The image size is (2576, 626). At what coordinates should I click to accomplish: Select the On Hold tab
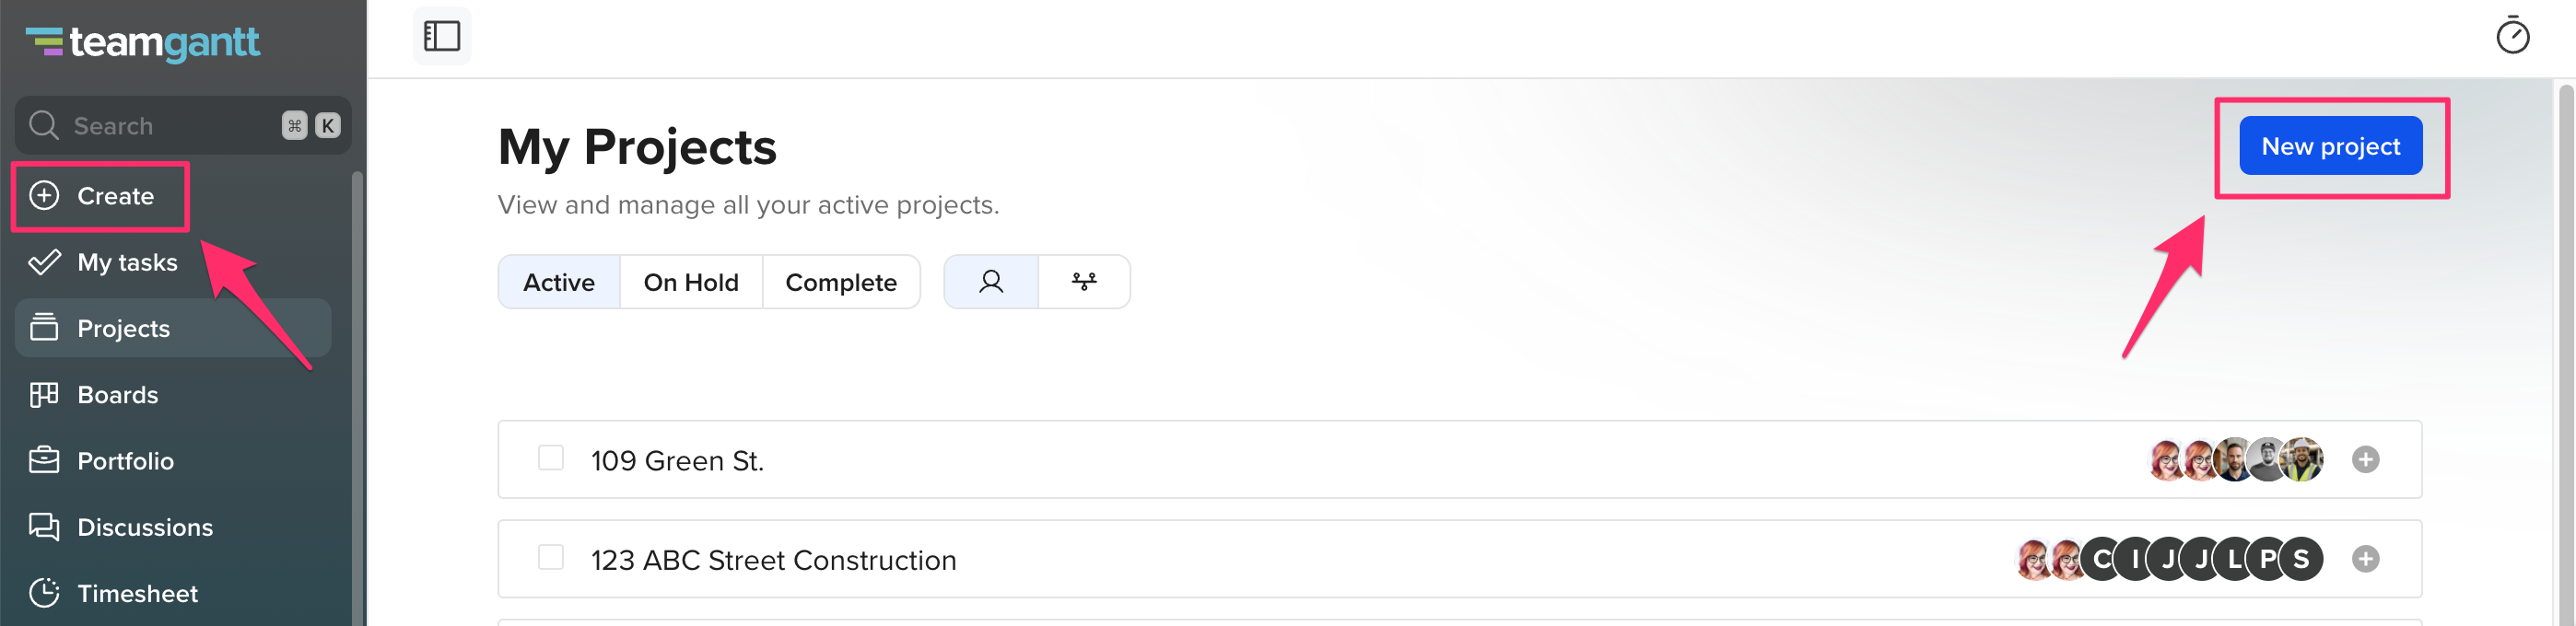click(691, 282)
